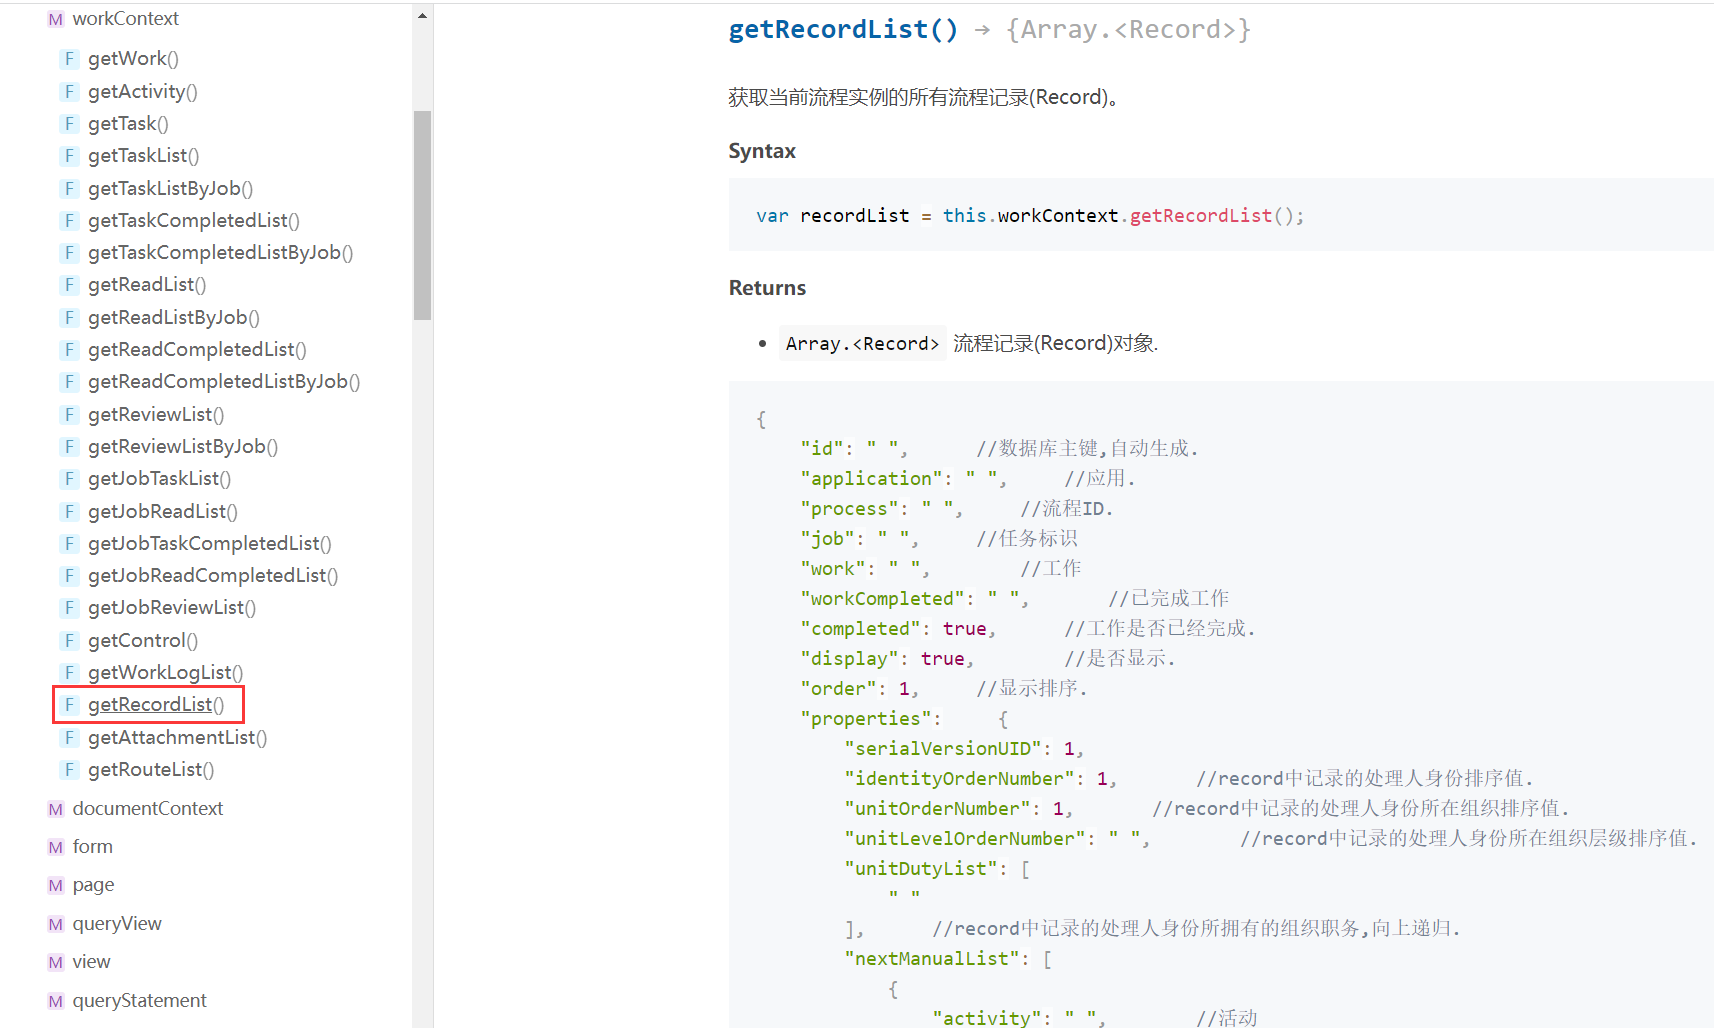Click Array.<Record> type in Returns list

(x=862, y=344)
